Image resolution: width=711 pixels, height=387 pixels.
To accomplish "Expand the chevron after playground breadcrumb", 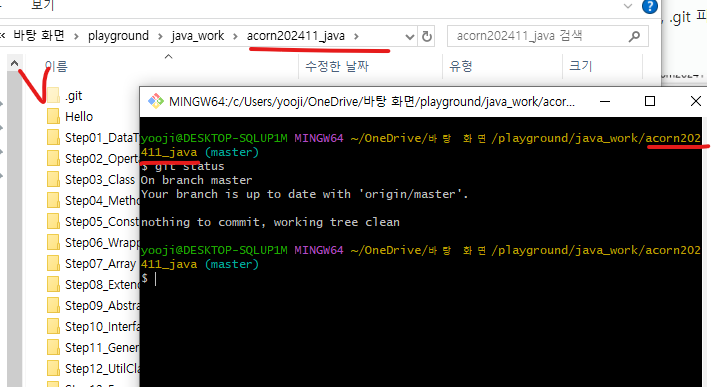I will pos(161,36).
